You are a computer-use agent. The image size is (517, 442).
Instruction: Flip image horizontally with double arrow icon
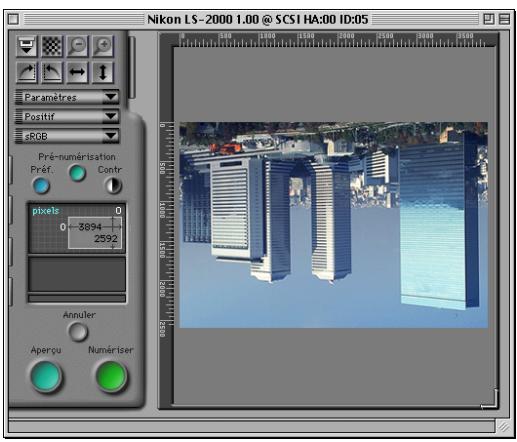click(x=77, y=72)
